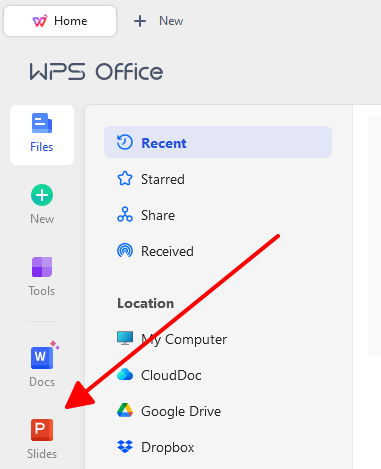Switch to the Home tab
This screenshot has height=469, width=381.
pos(60,21)
